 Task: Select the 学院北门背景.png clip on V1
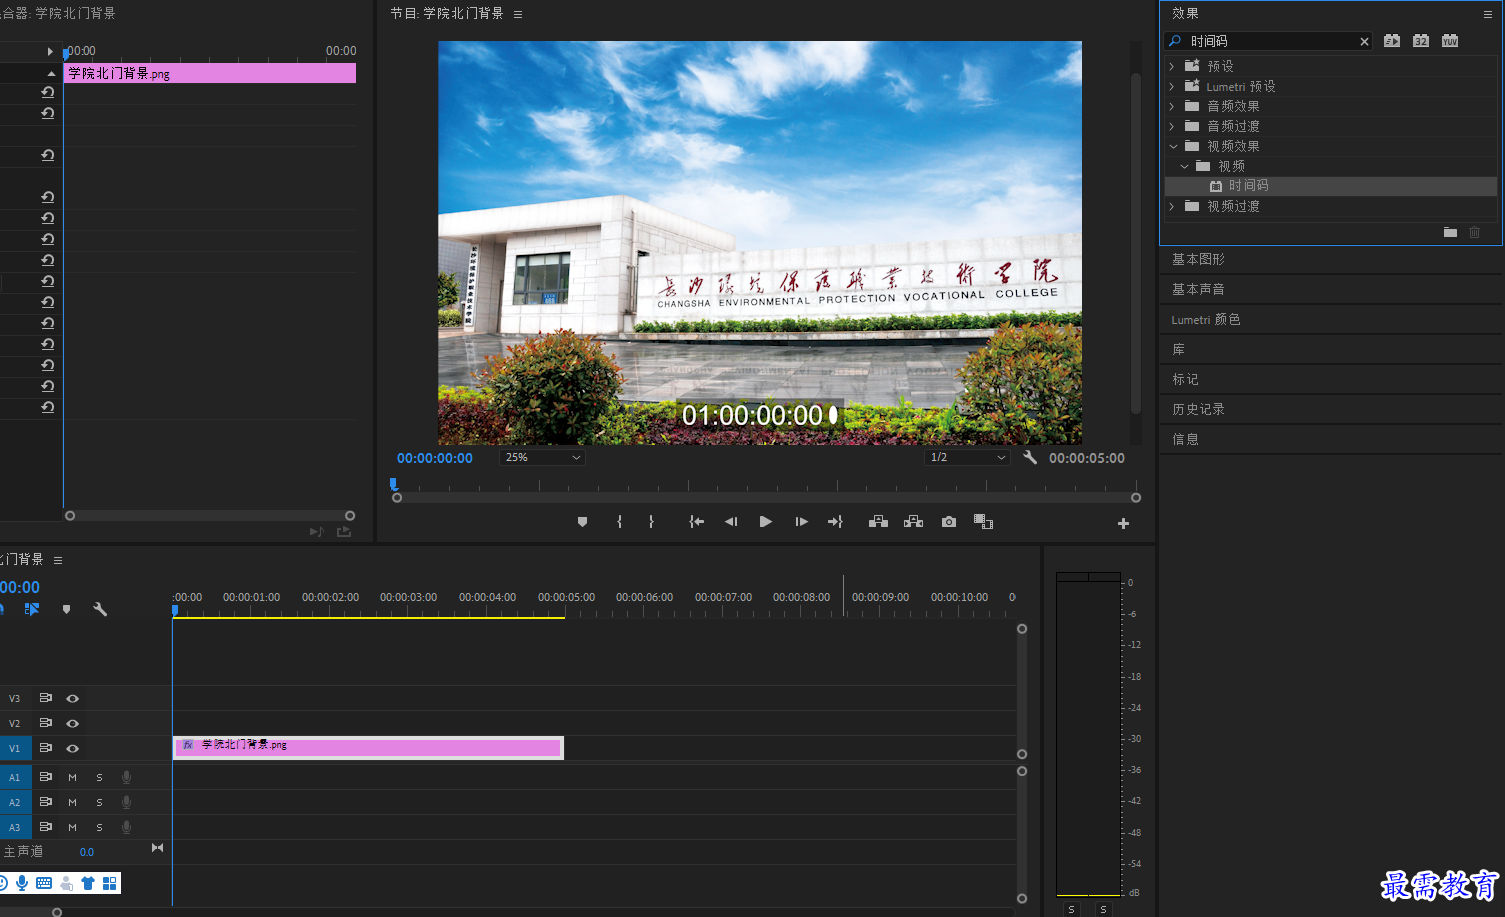pyautogui.click(x=368, y=748)
